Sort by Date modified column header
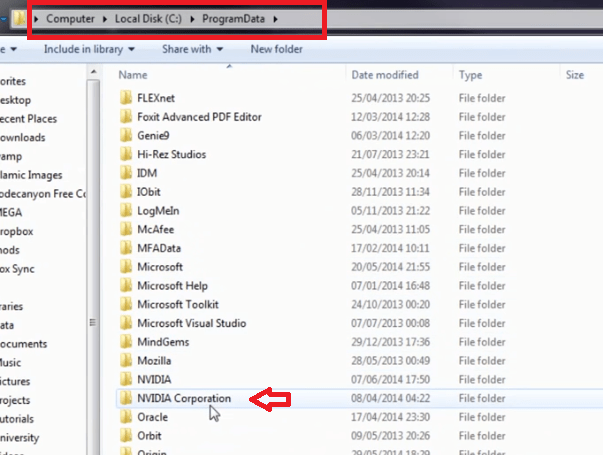The height and width of the screenshot is (455, 603). click(385, 75)
